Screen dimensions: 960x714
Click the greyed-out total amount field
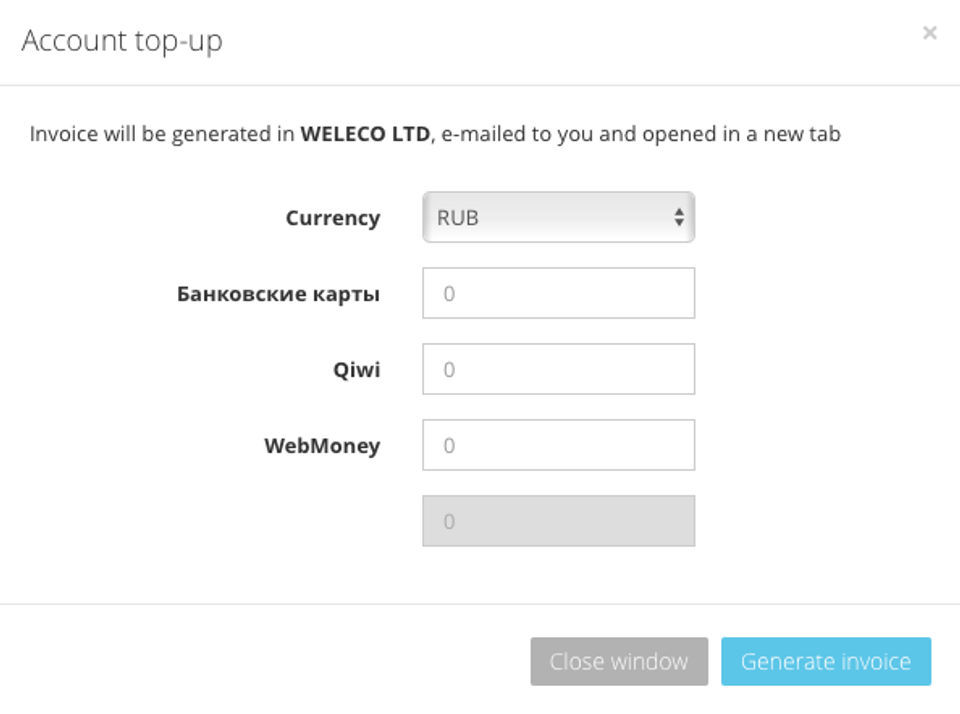pyautogui.click(x=558, y=521)
